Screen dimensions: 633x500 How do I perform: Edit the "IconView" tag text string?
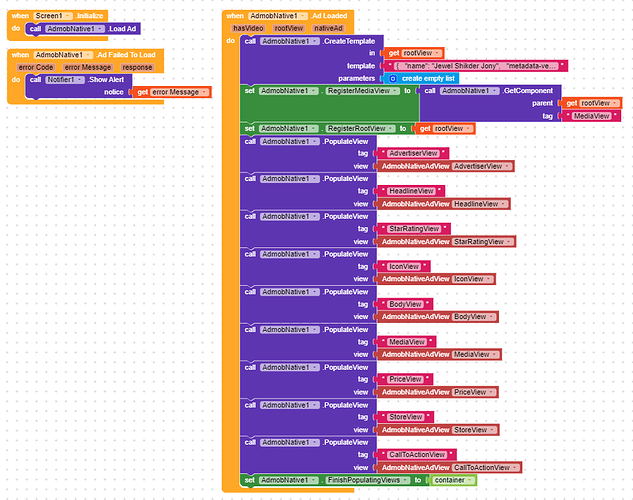(x=404, y=266)
